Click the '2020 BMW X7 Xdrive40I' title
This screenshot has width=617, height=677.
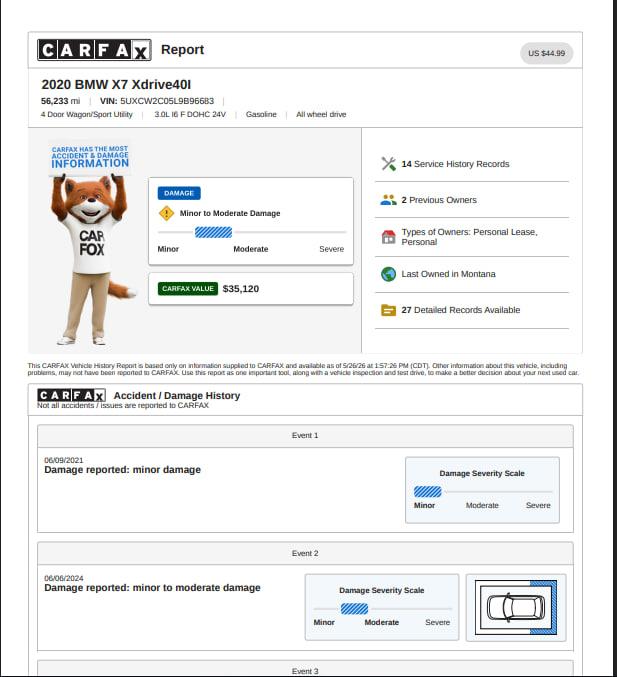click(x=116, y=85)
